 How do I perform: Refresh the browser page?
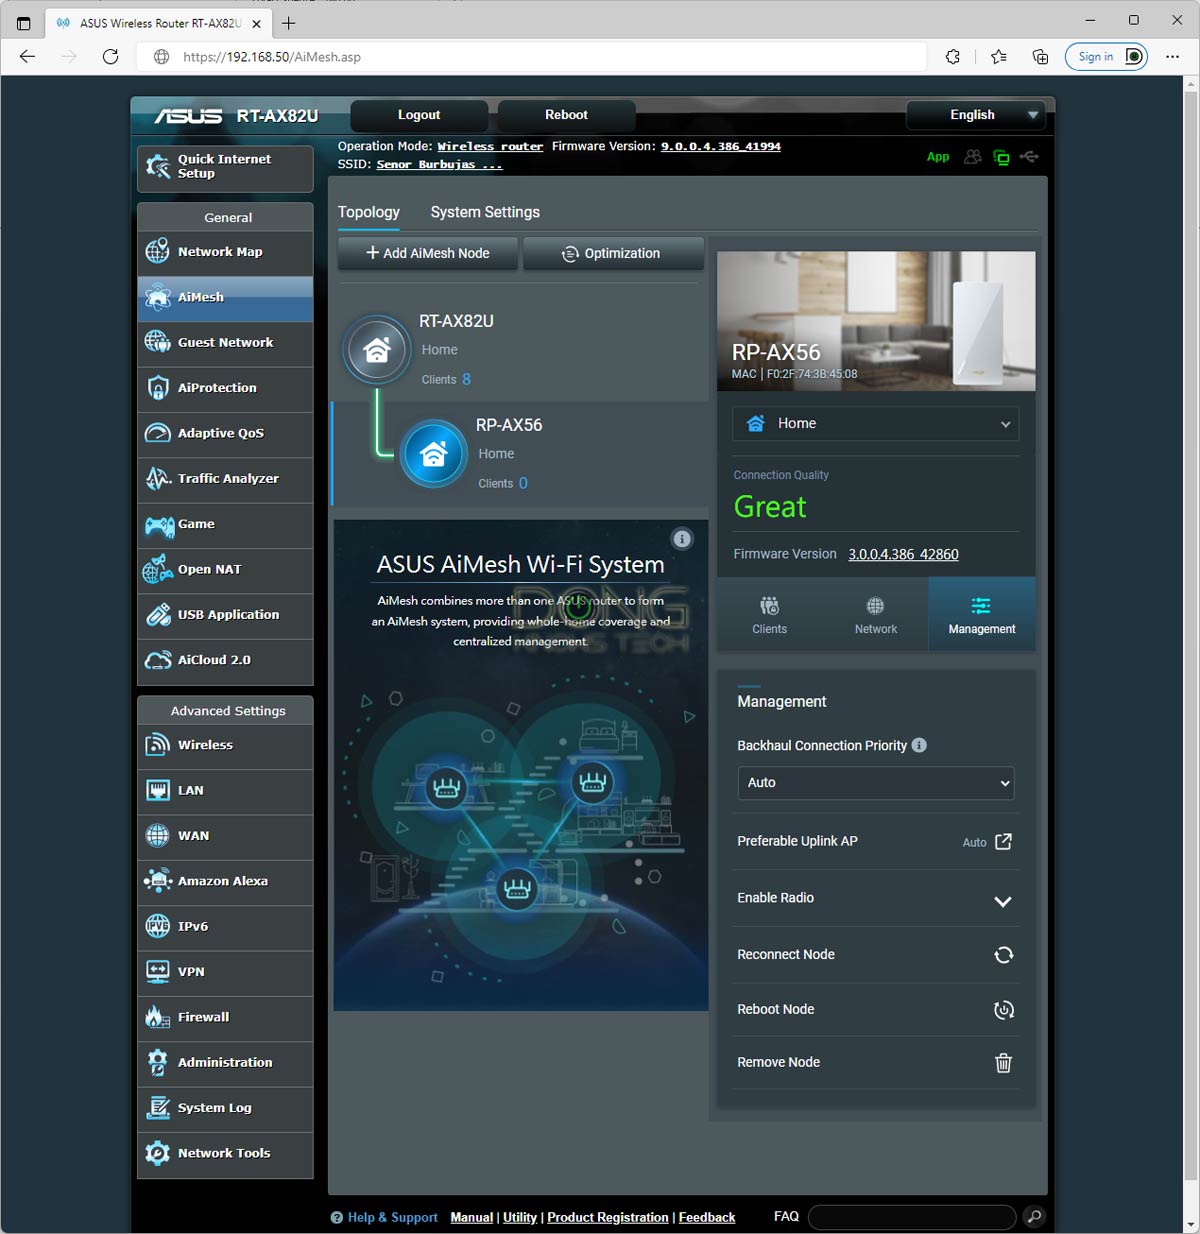click(110, 57)
